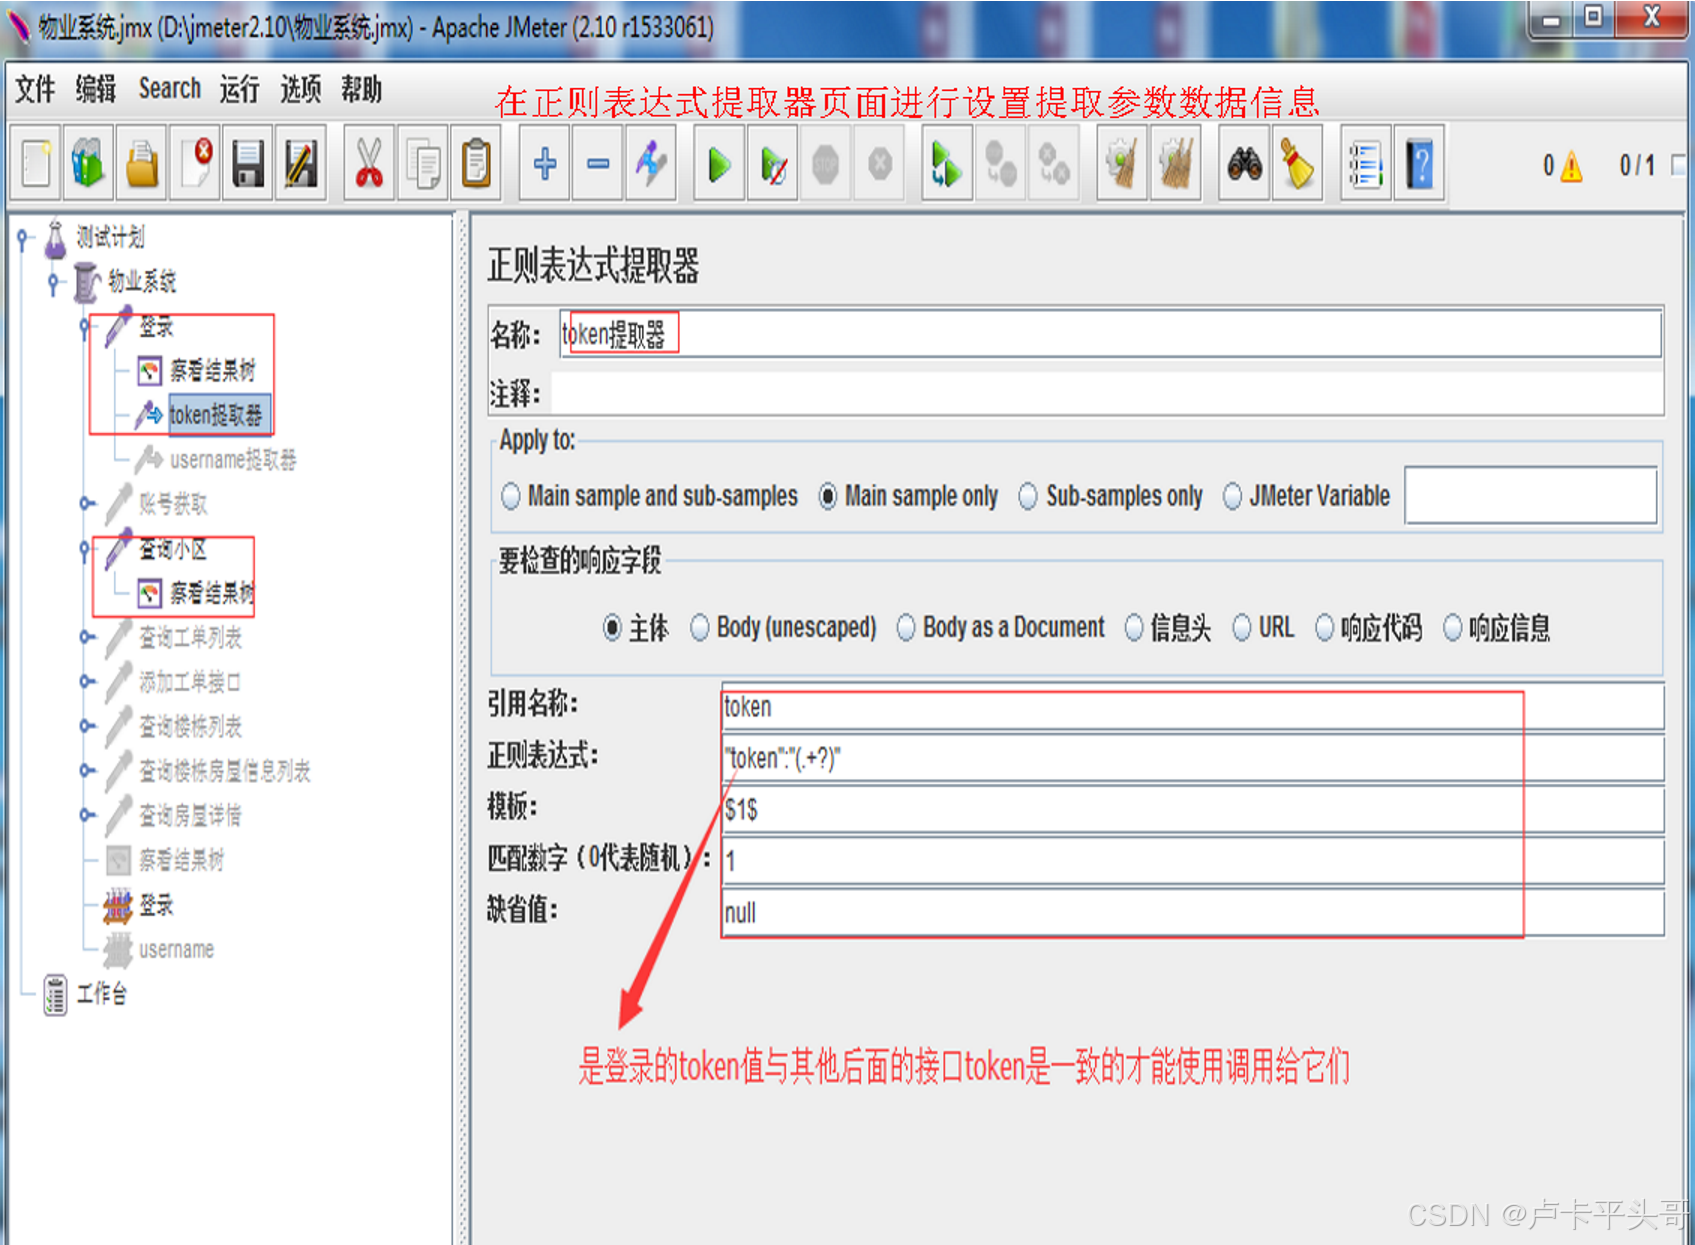
Task: Click the 缺省值 null field
Action: pyautogui.click(x=1192, y=913)
